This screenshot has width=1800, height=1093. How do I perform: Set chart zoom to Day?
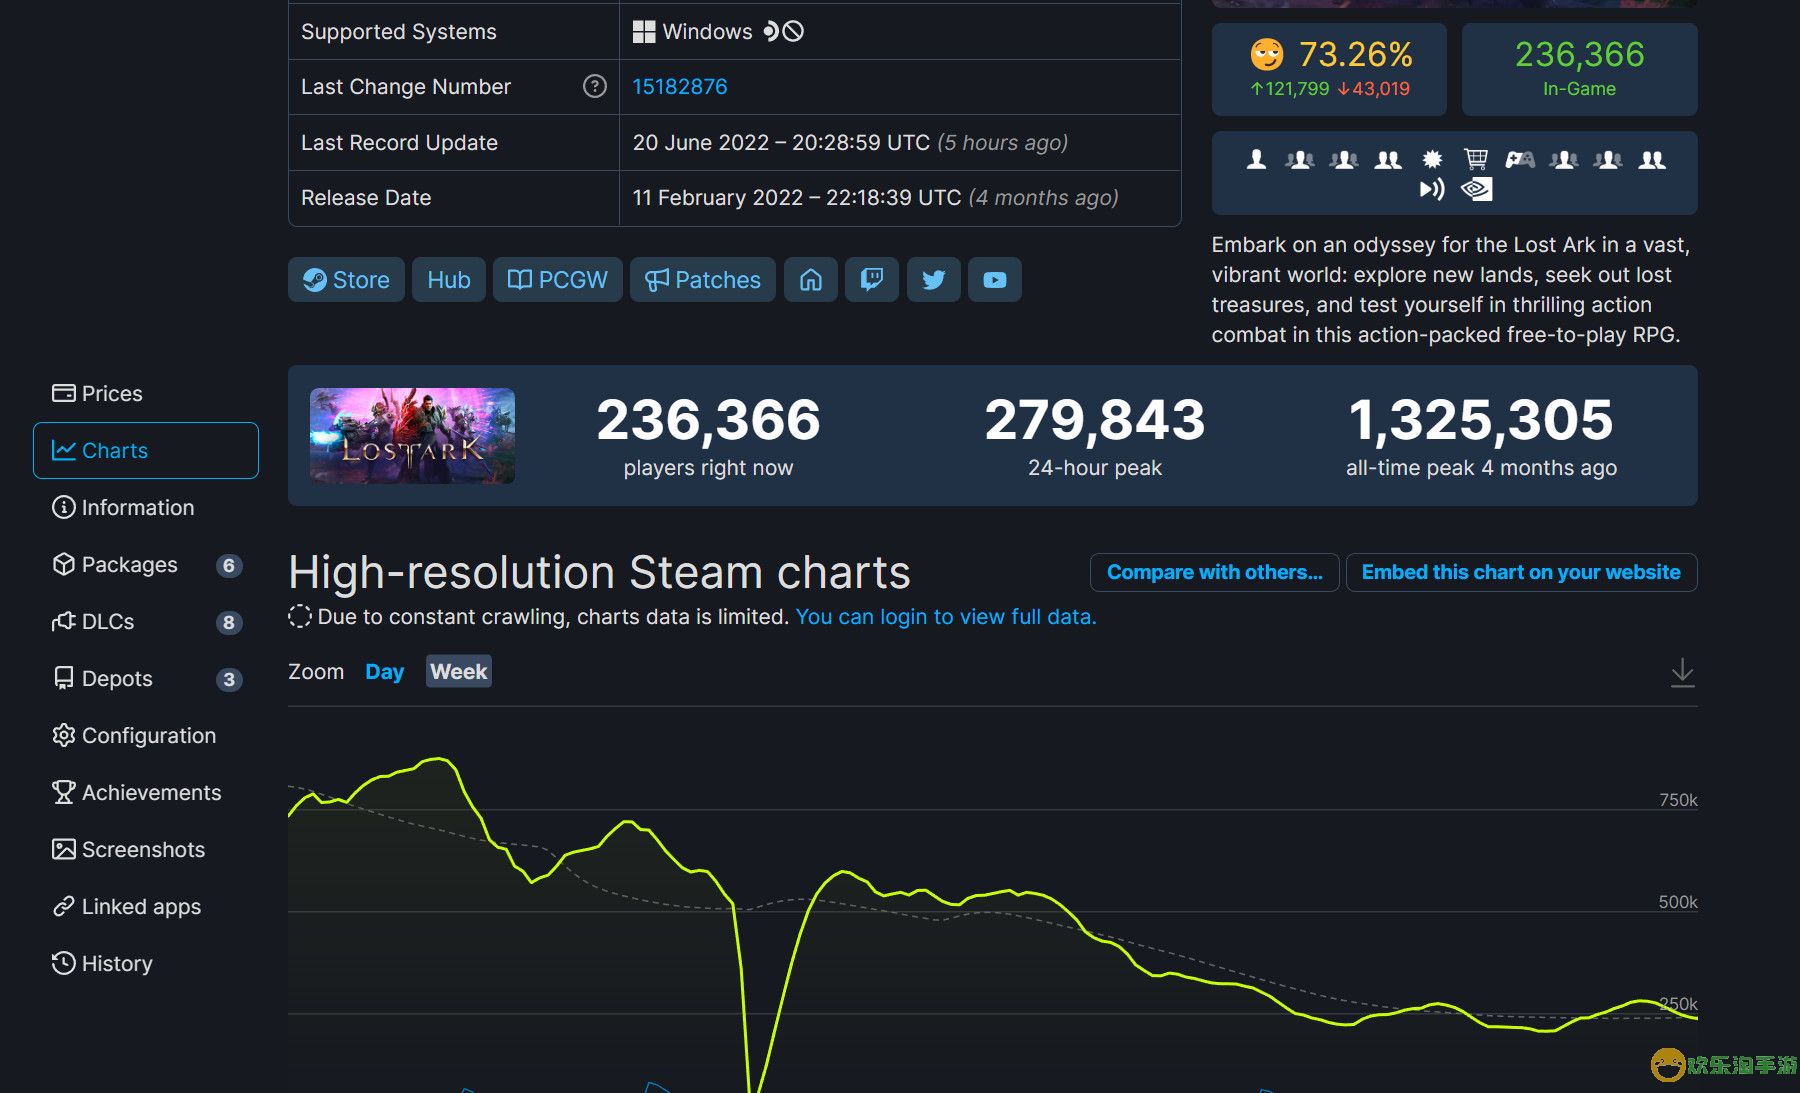point(384,672)
